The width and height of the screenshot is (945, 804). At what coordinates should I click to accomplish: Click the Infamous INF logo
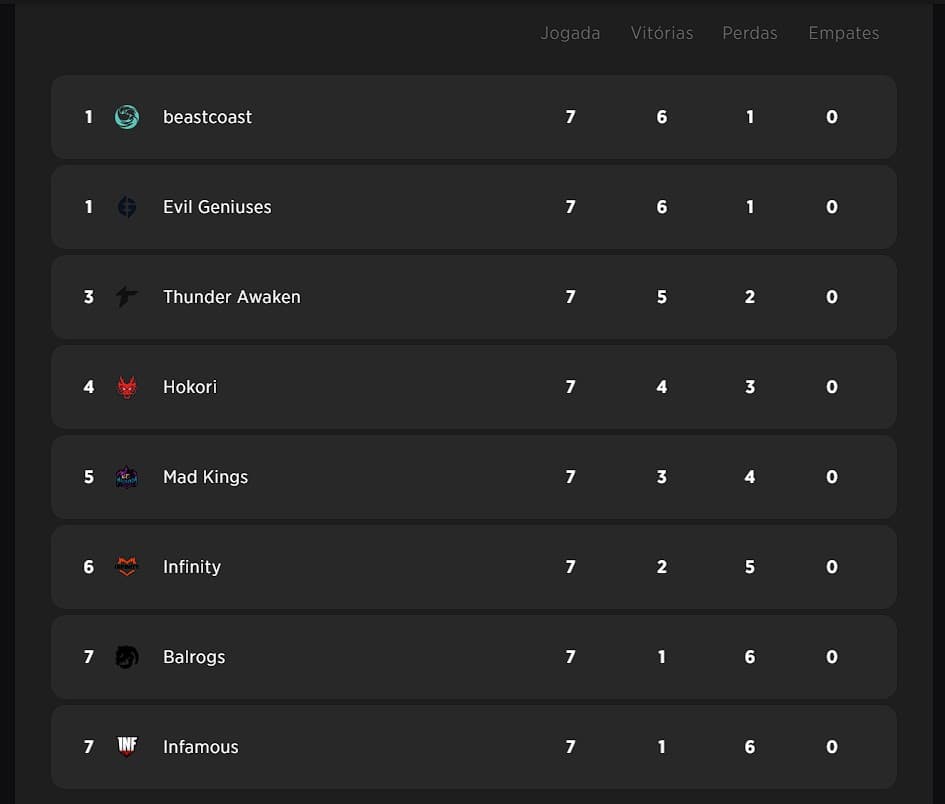tap(127, 746)
